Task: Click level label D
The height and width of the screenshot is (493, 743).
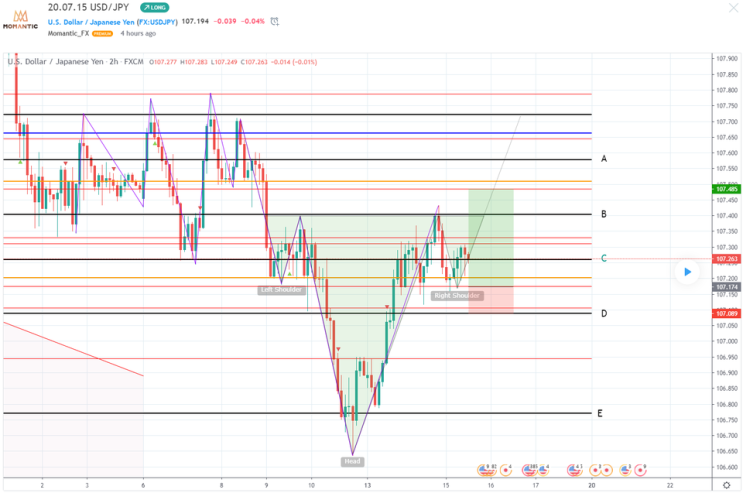Action: (x=604, y=313)
